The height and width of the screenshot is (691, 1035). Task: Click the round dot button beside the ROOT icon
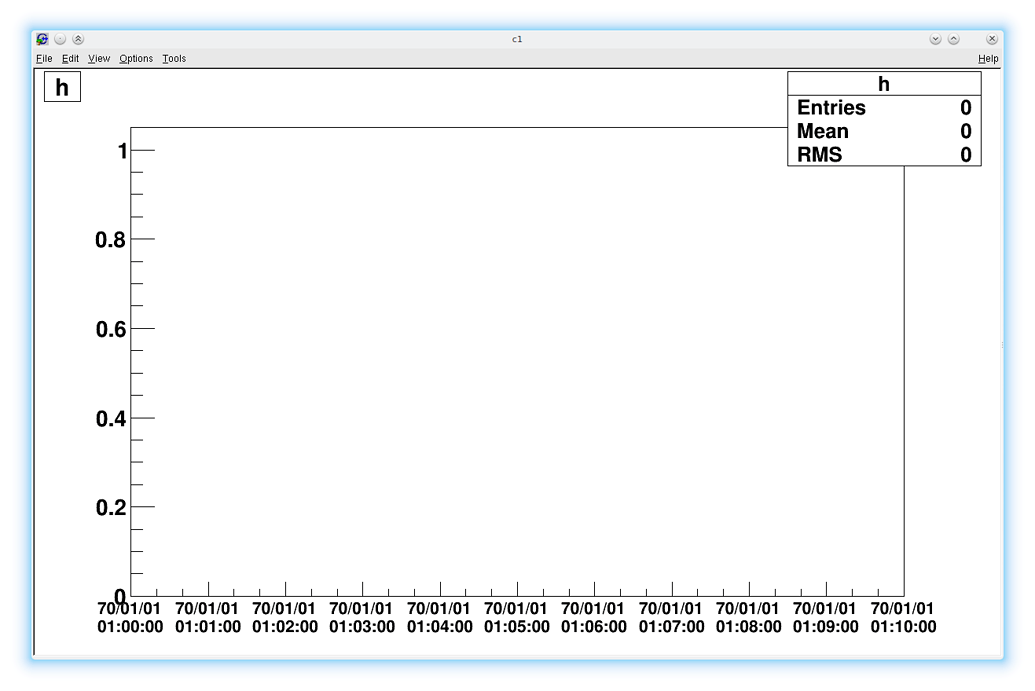[x=60, y=39]
